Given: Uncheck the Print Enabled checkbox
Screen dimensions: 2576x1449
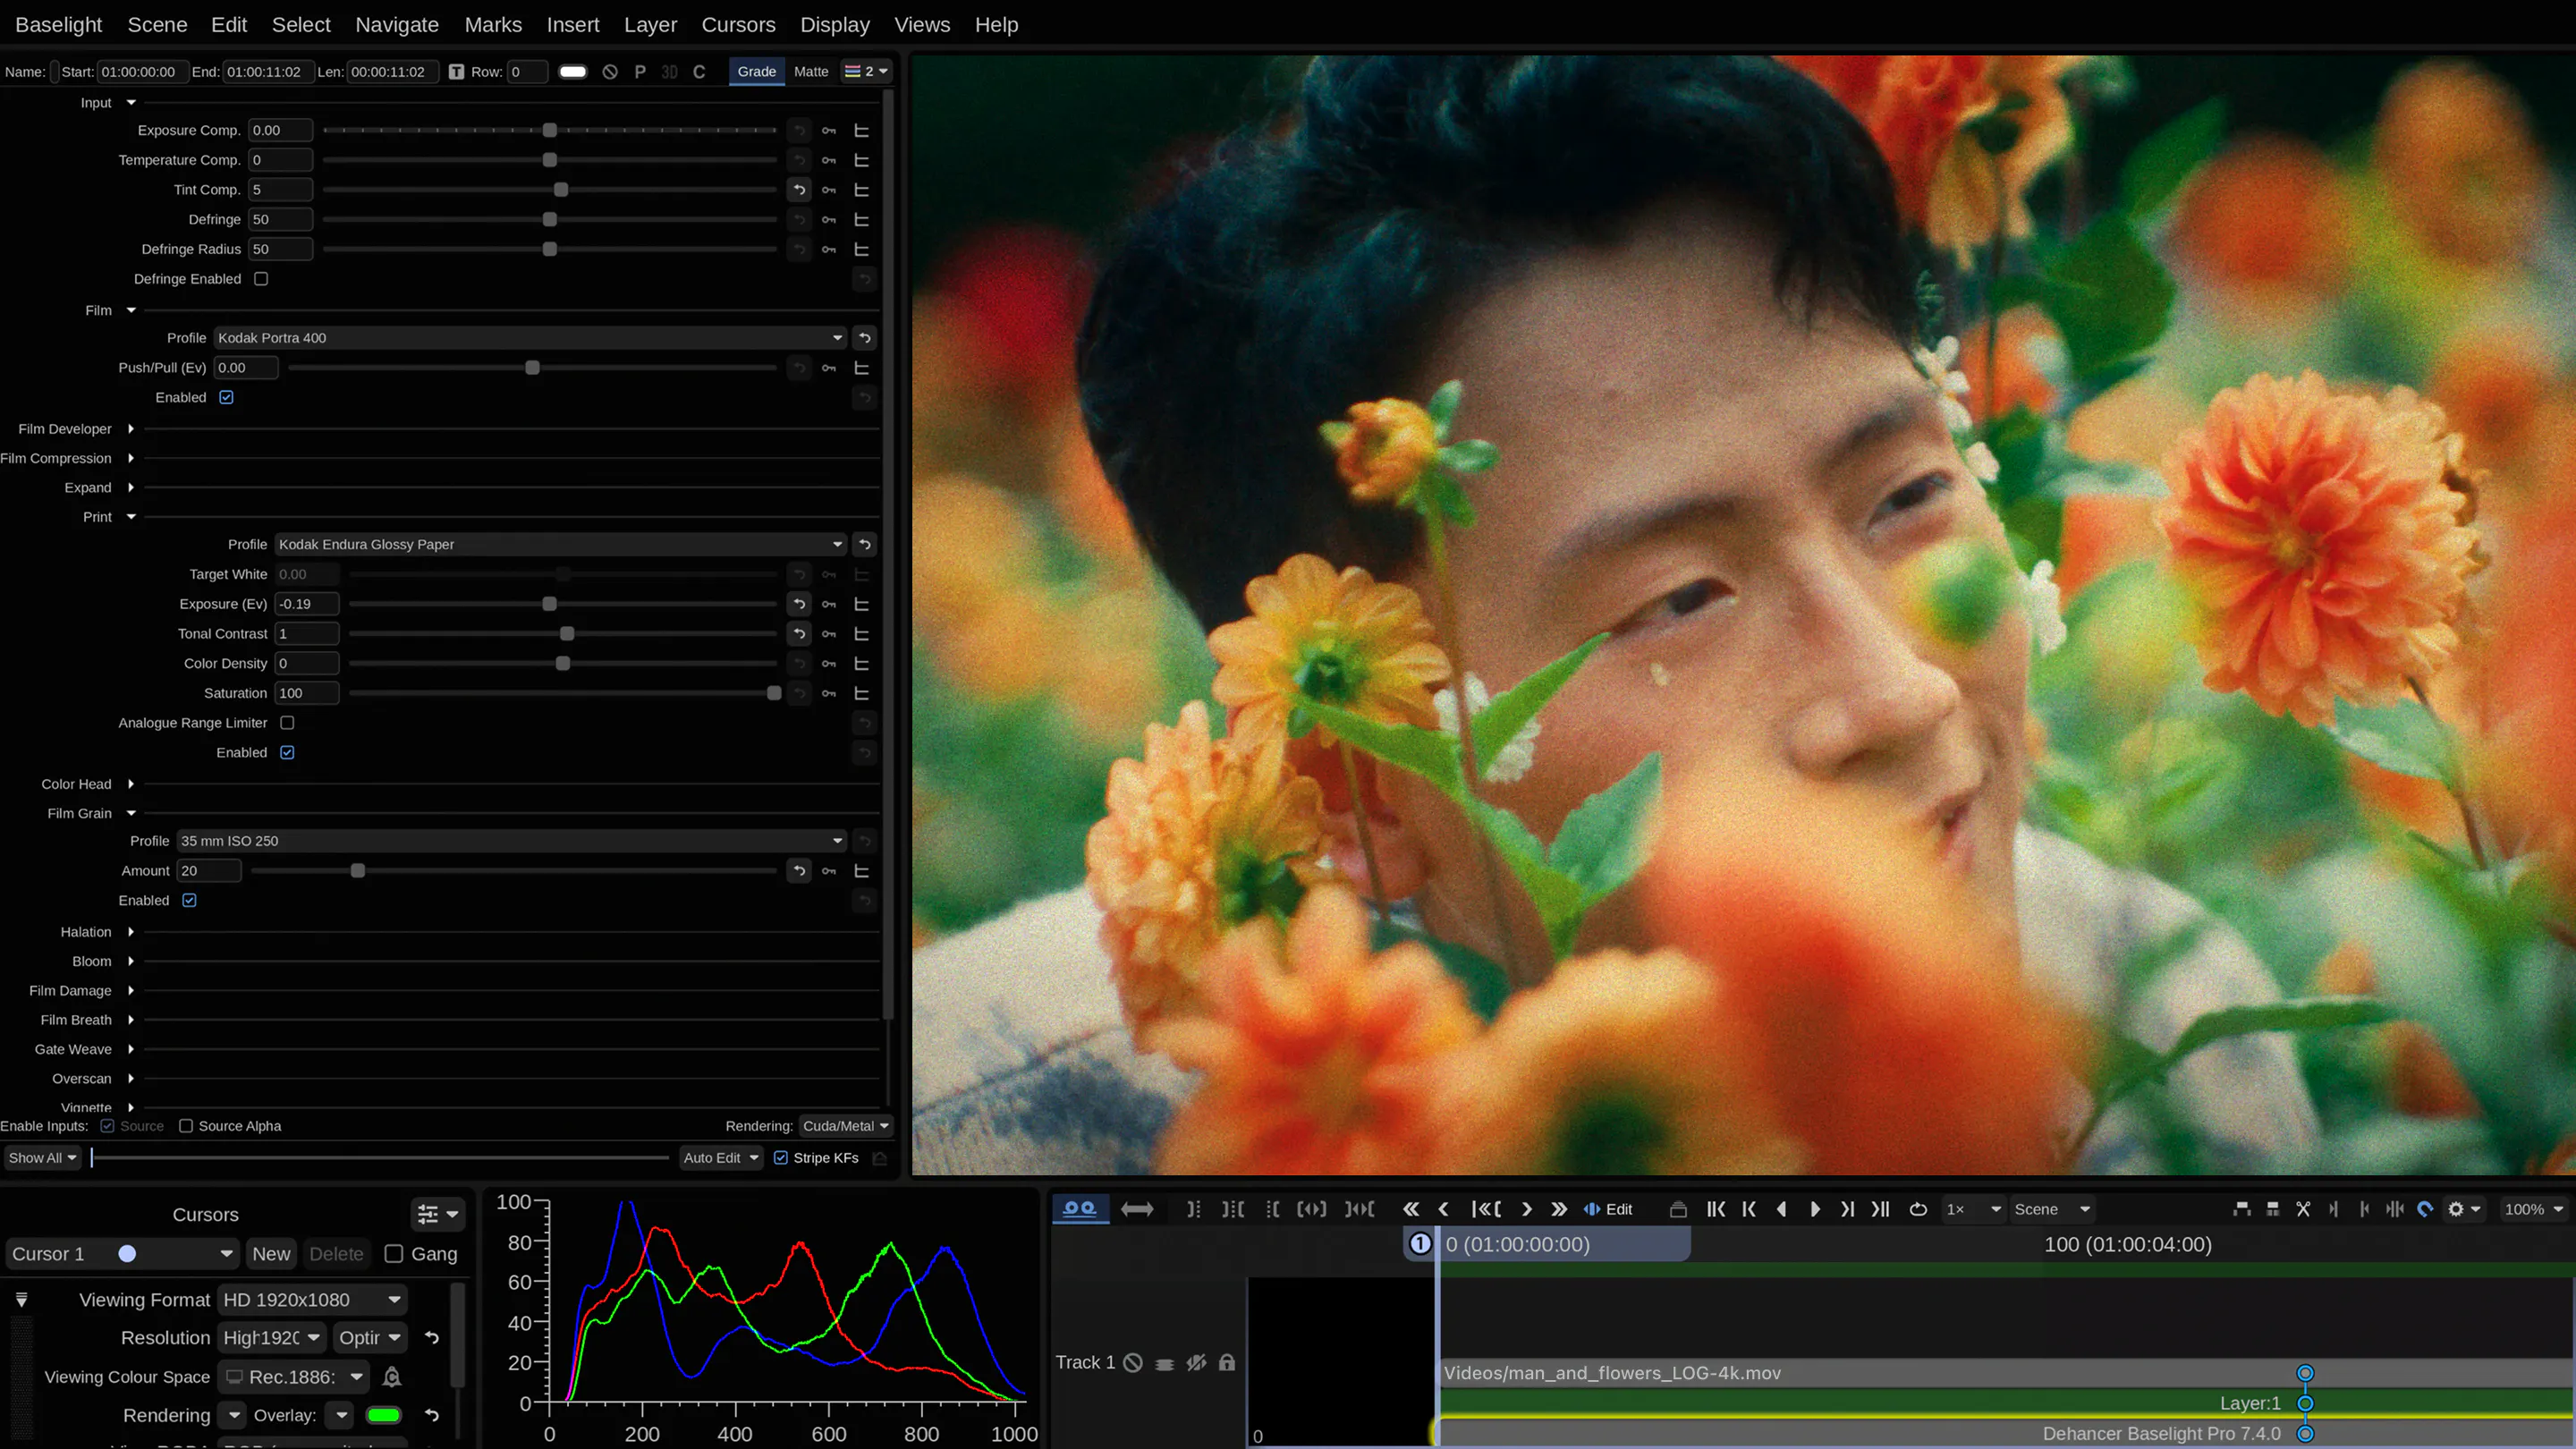Looking at the screenshot, I should (x=288, y=752).
